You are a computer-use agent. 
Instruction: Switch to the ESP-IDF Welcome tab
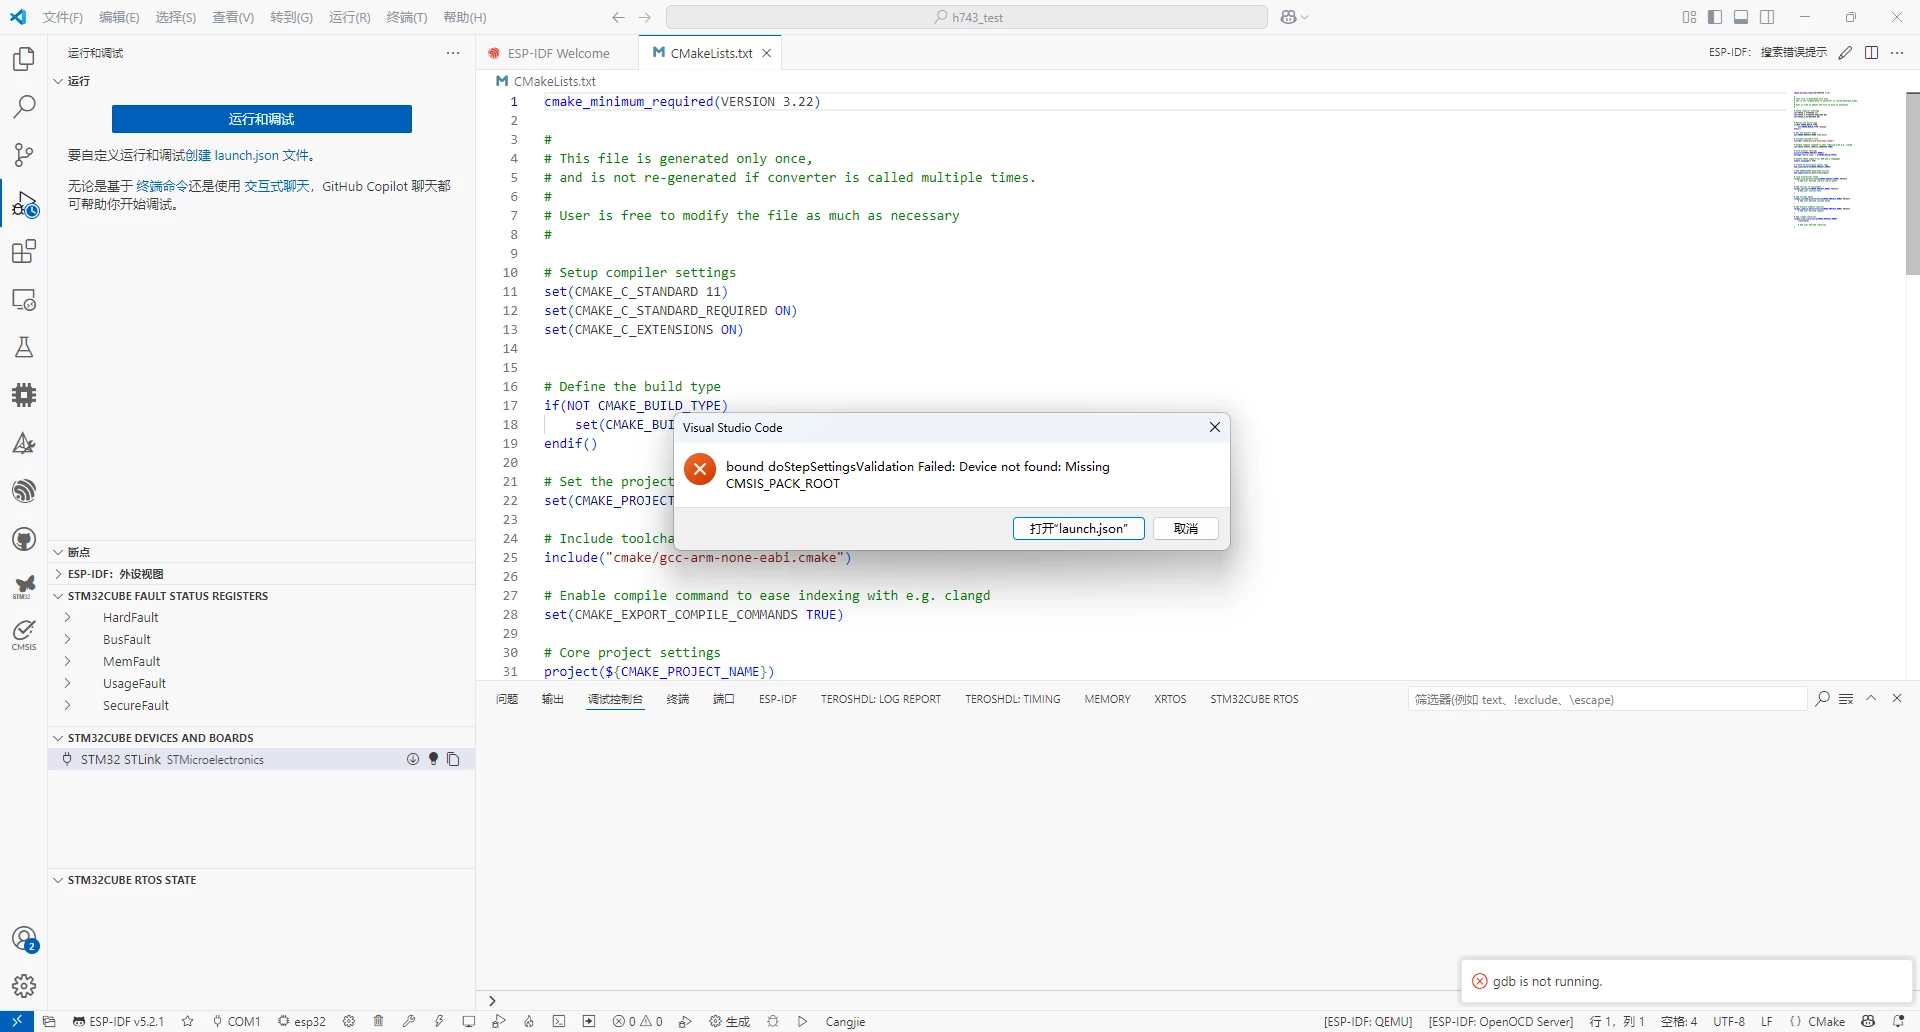click(557, 53)
